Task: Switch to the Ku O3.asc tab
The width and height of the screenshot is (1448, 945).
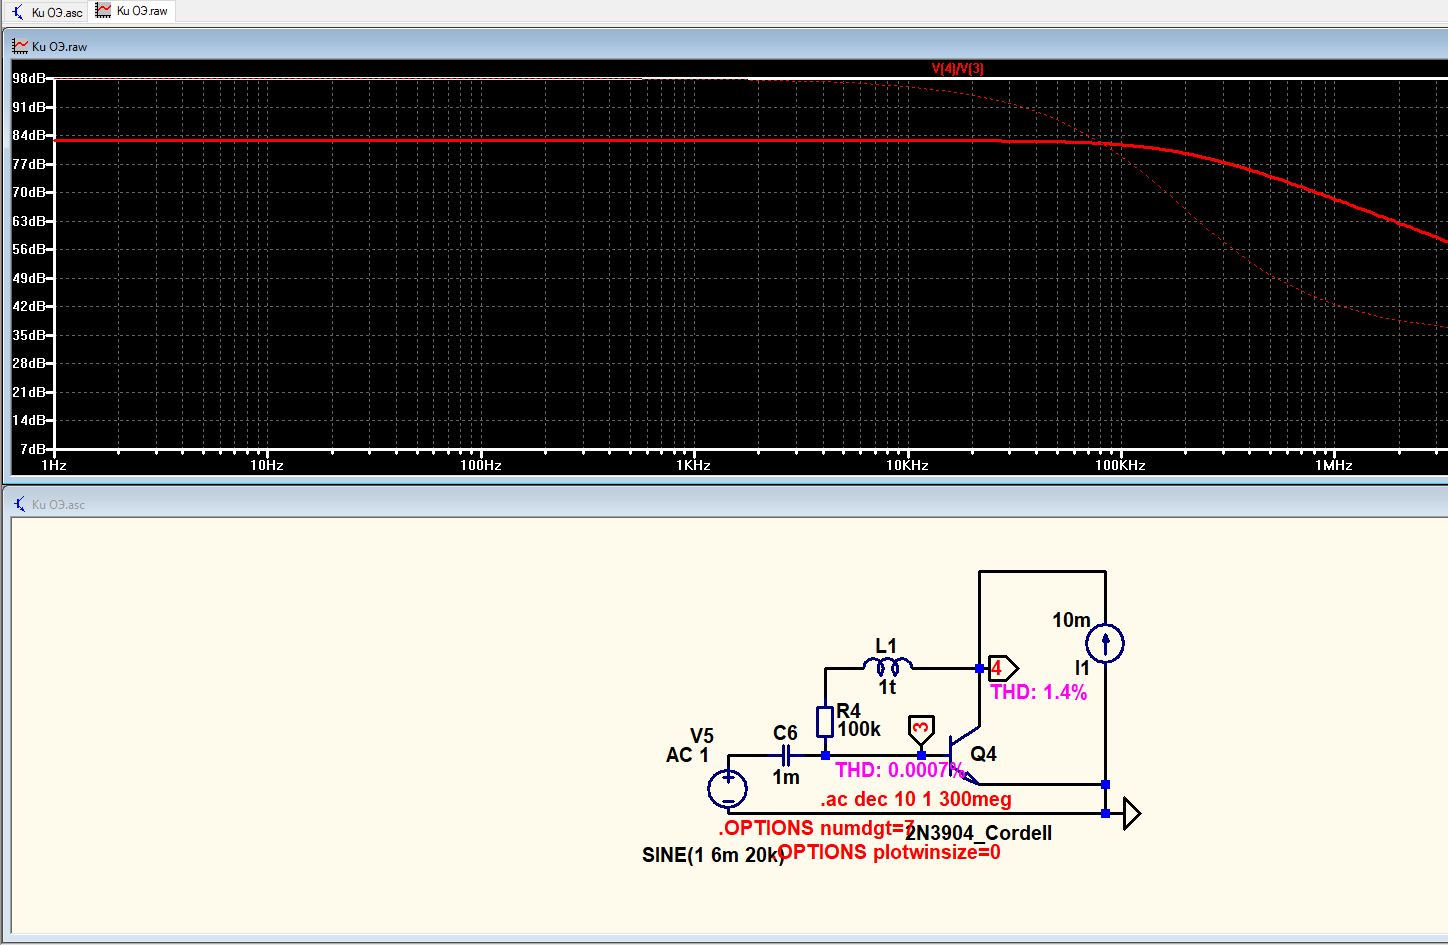Action: [x=47, y=12]
